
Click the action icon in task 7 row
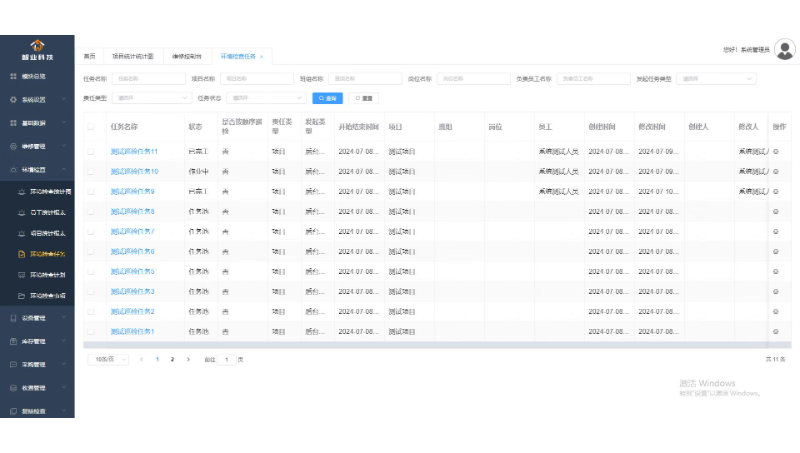coord(776,232)
